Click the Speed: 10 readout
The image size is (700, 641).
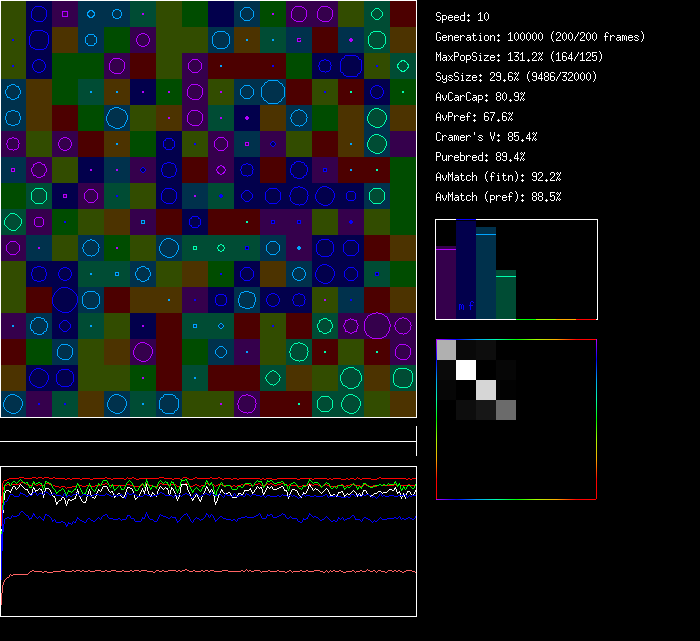[x=462, y=17]
